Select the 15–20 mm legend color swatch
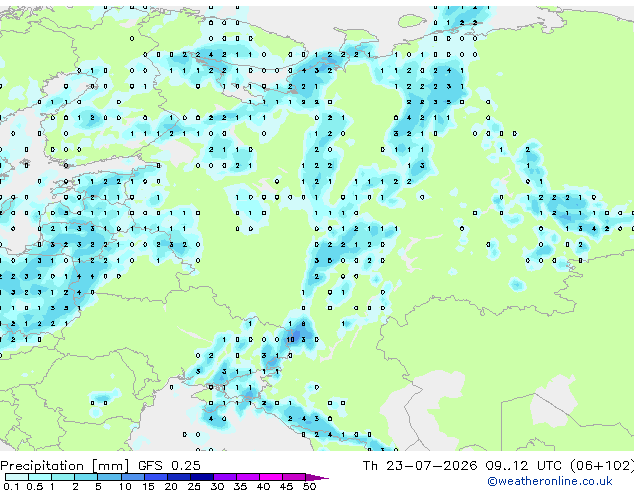Viewport: 634px width, 490px height. pyautogui.click(x=156, y=477)
